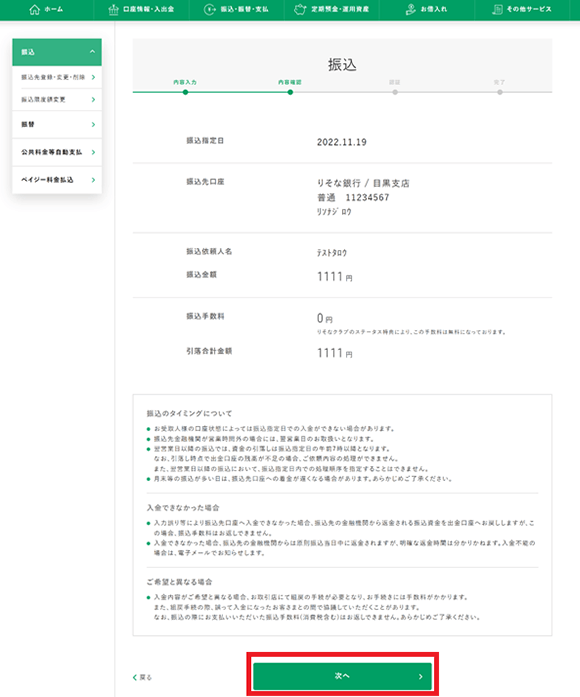Screen dimensions: 580x697
Task: Go back with the 戻る link
Action: pyautogui.click(x=142, y=677)
